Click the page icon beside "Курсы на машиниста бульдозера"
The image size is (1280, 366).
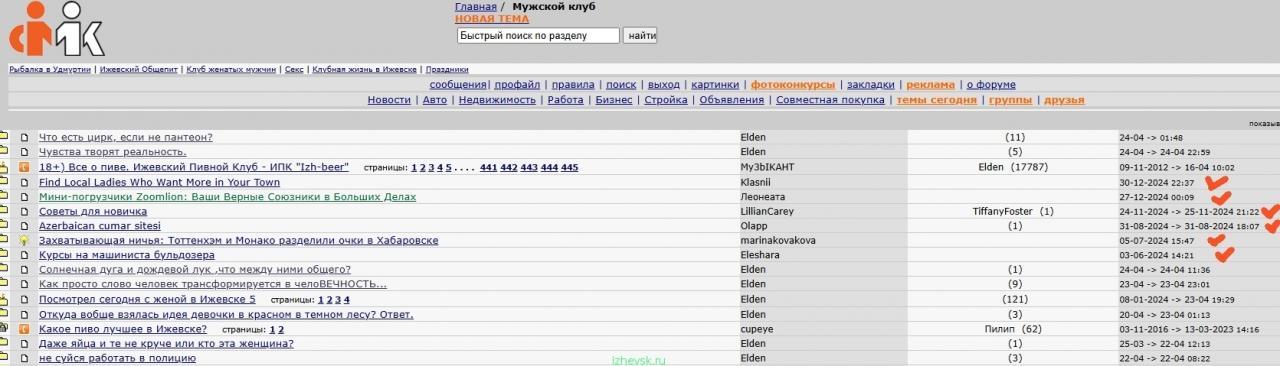point(25,255)
